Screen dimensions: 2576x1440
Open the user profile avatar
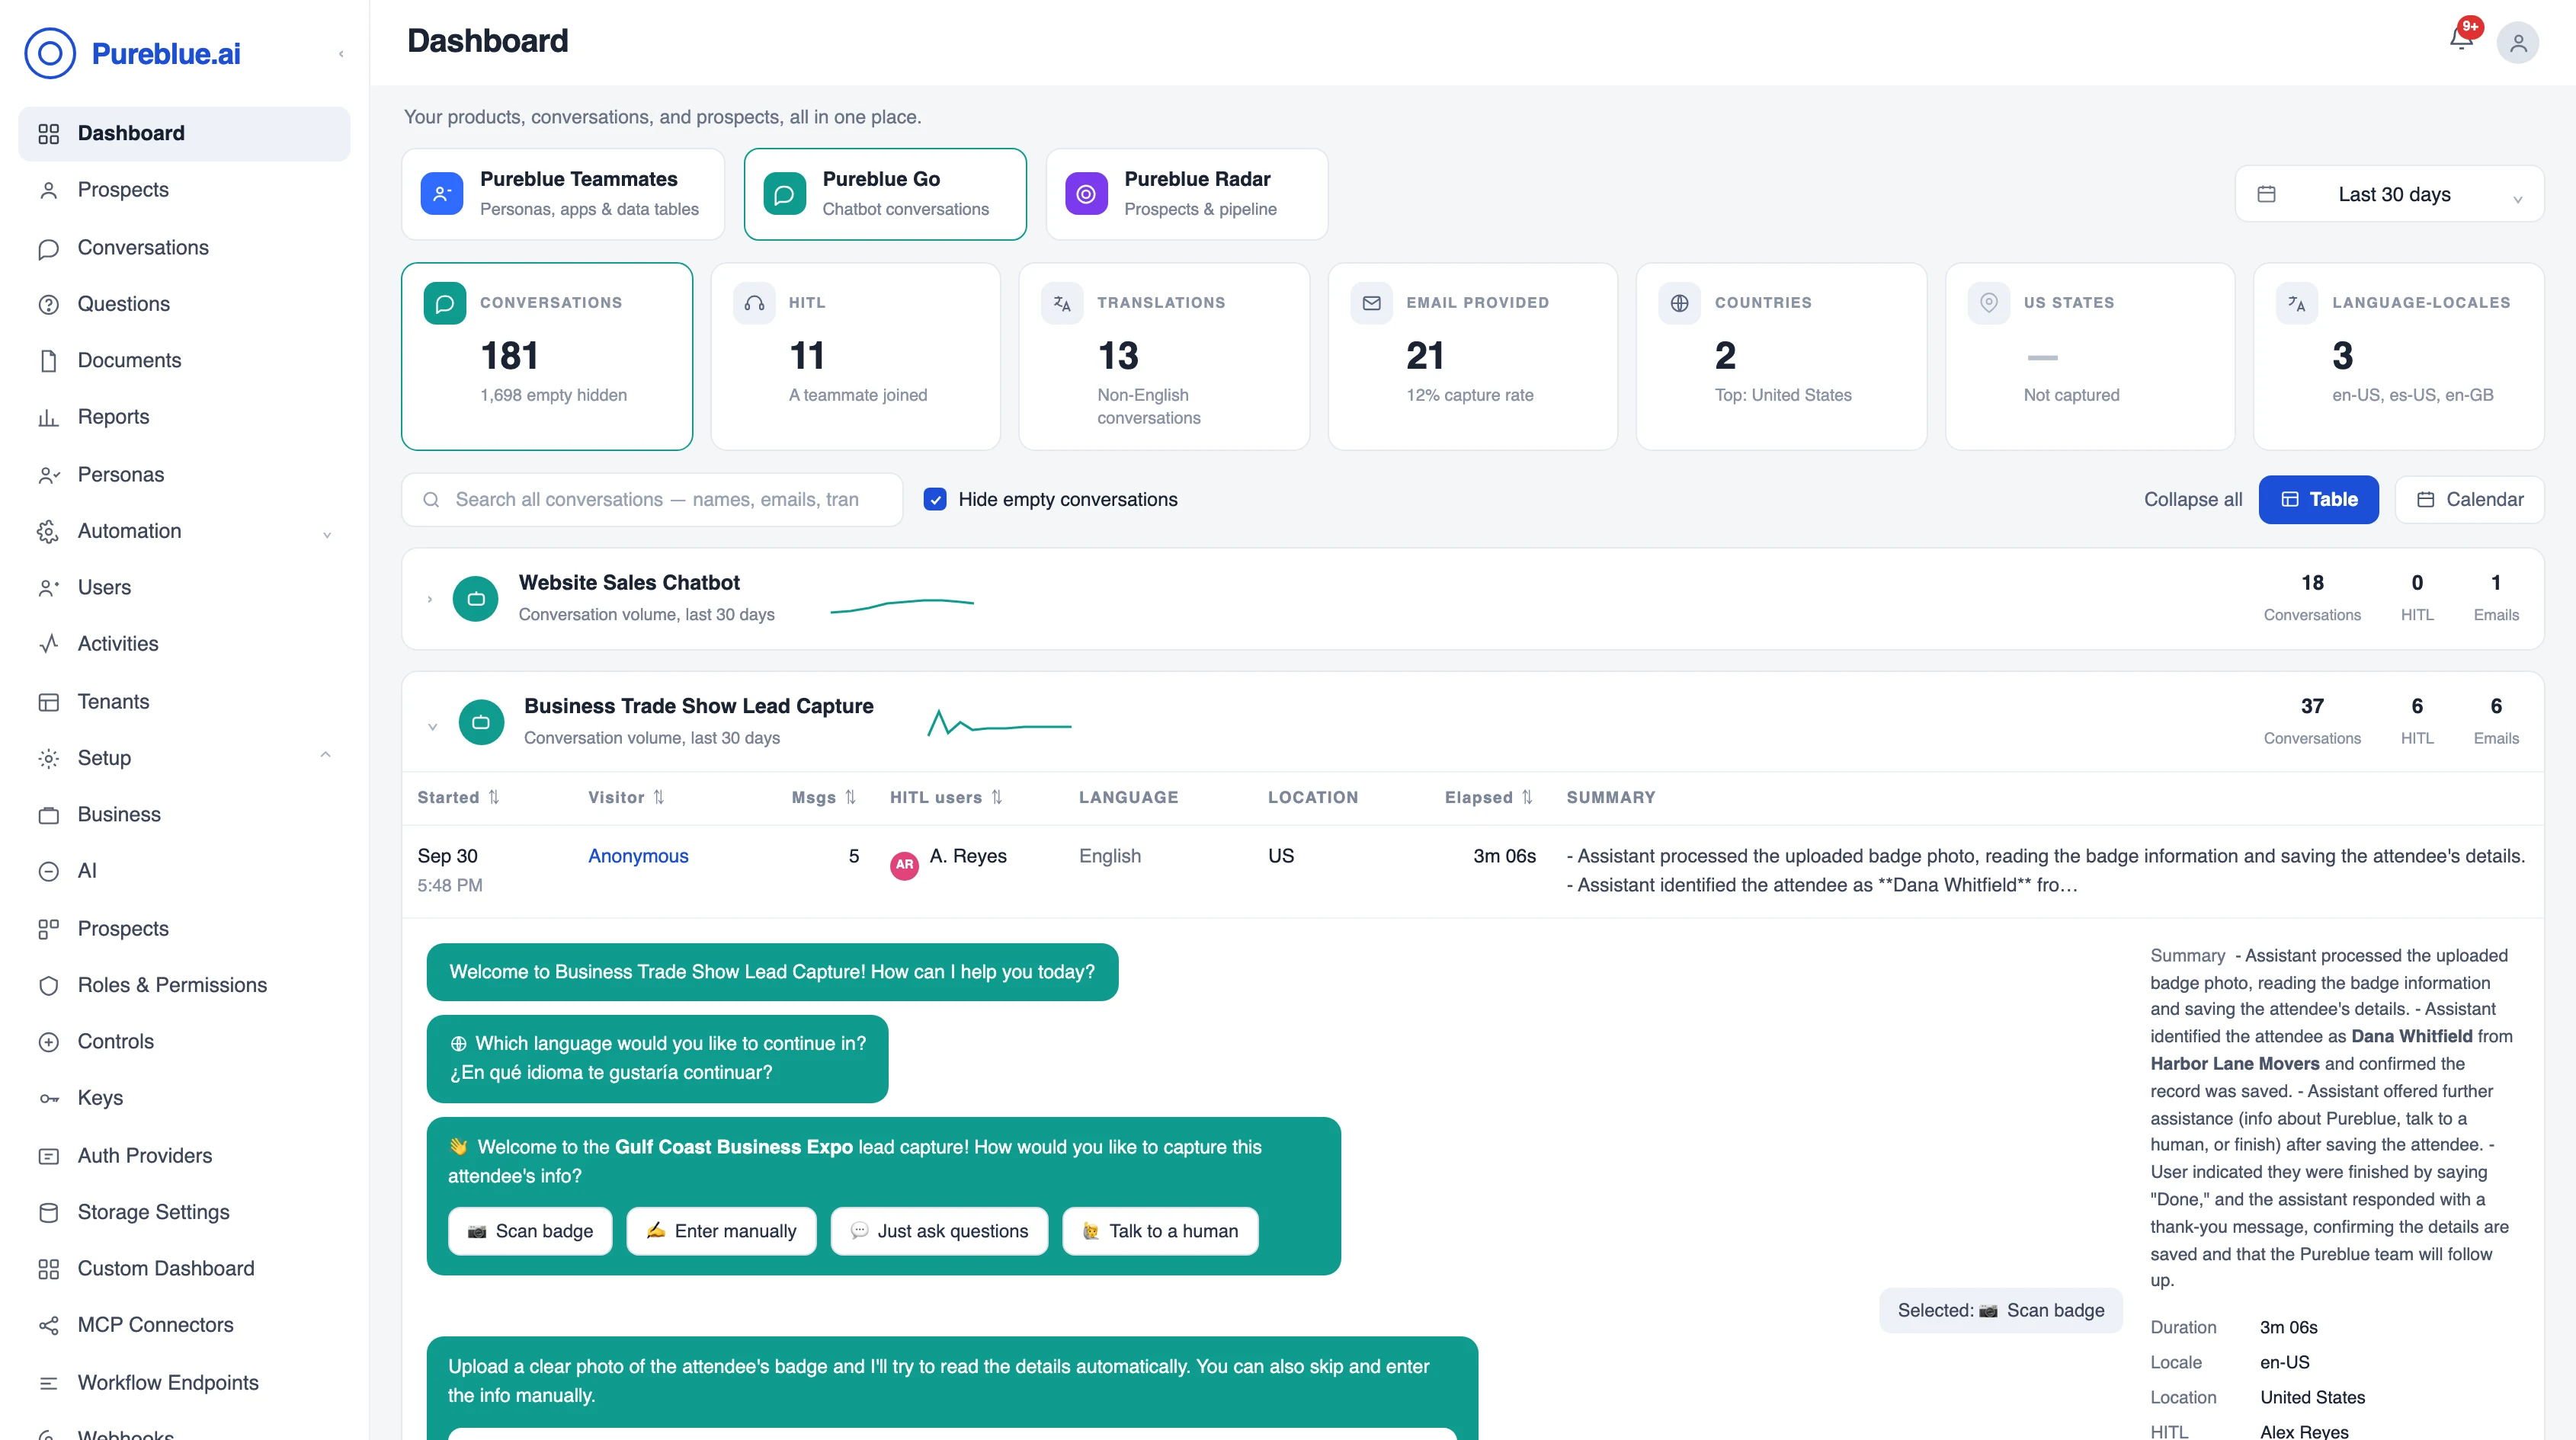point(2517,43)
